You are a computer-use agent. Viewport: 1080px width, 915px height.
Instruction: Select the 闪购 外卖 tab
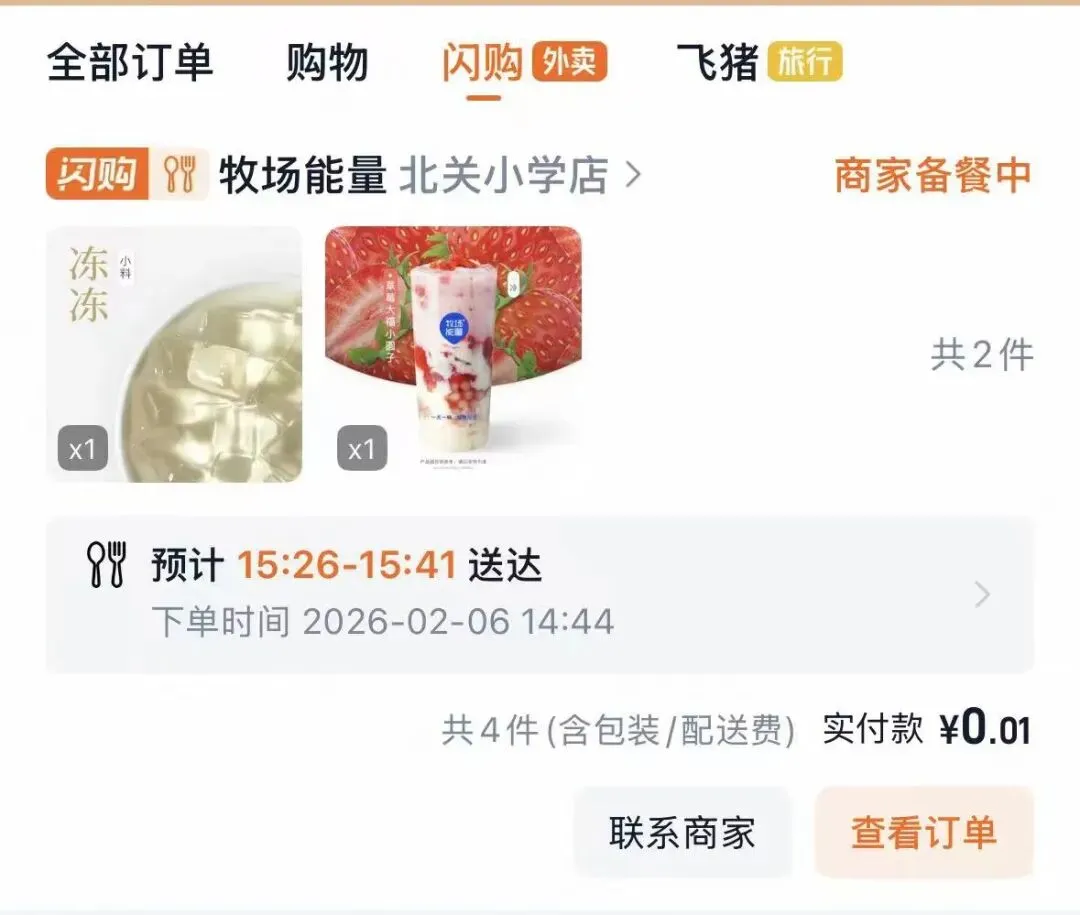523,62
